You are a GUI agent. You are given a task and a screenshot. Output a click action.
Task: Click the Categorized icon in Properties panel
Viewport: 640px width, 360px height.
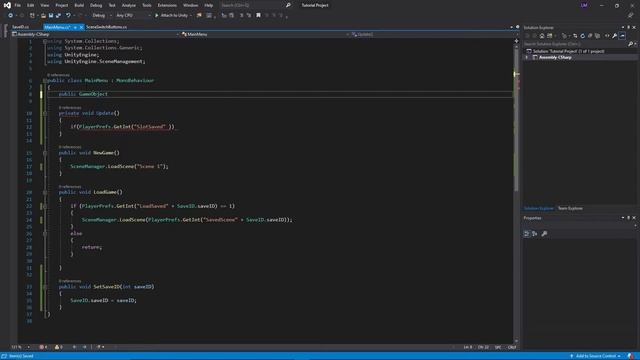click(x=527, y=233)
